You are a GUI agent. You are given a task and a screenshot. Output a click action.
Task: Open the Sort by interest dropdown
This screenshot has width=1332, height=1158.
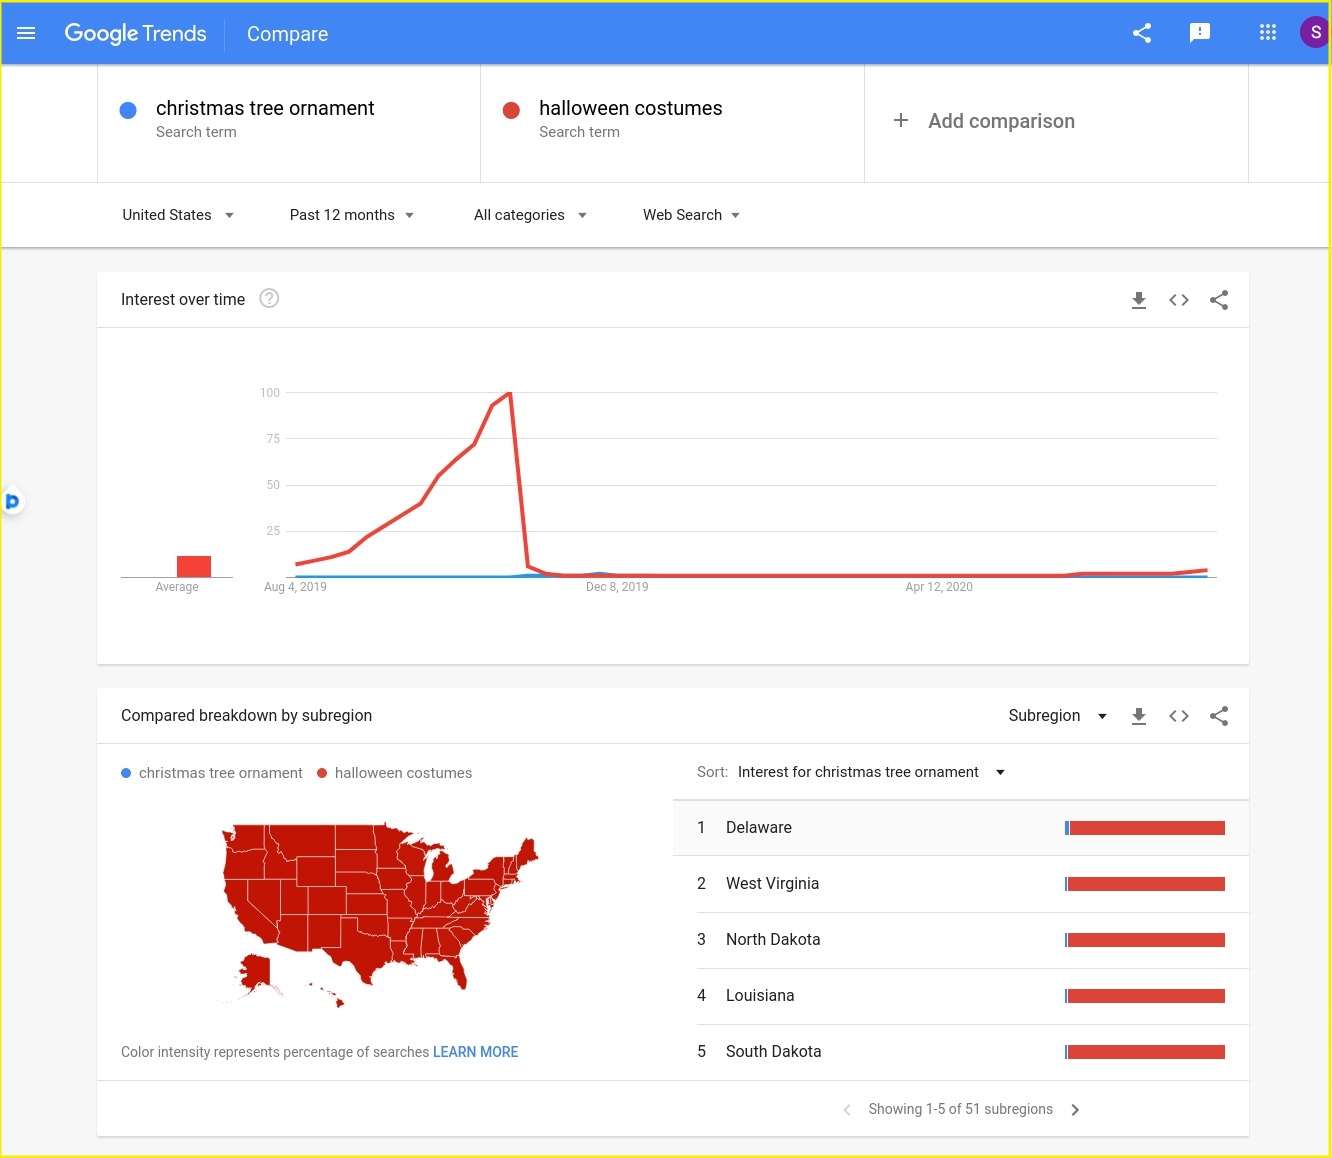[871, 772]
